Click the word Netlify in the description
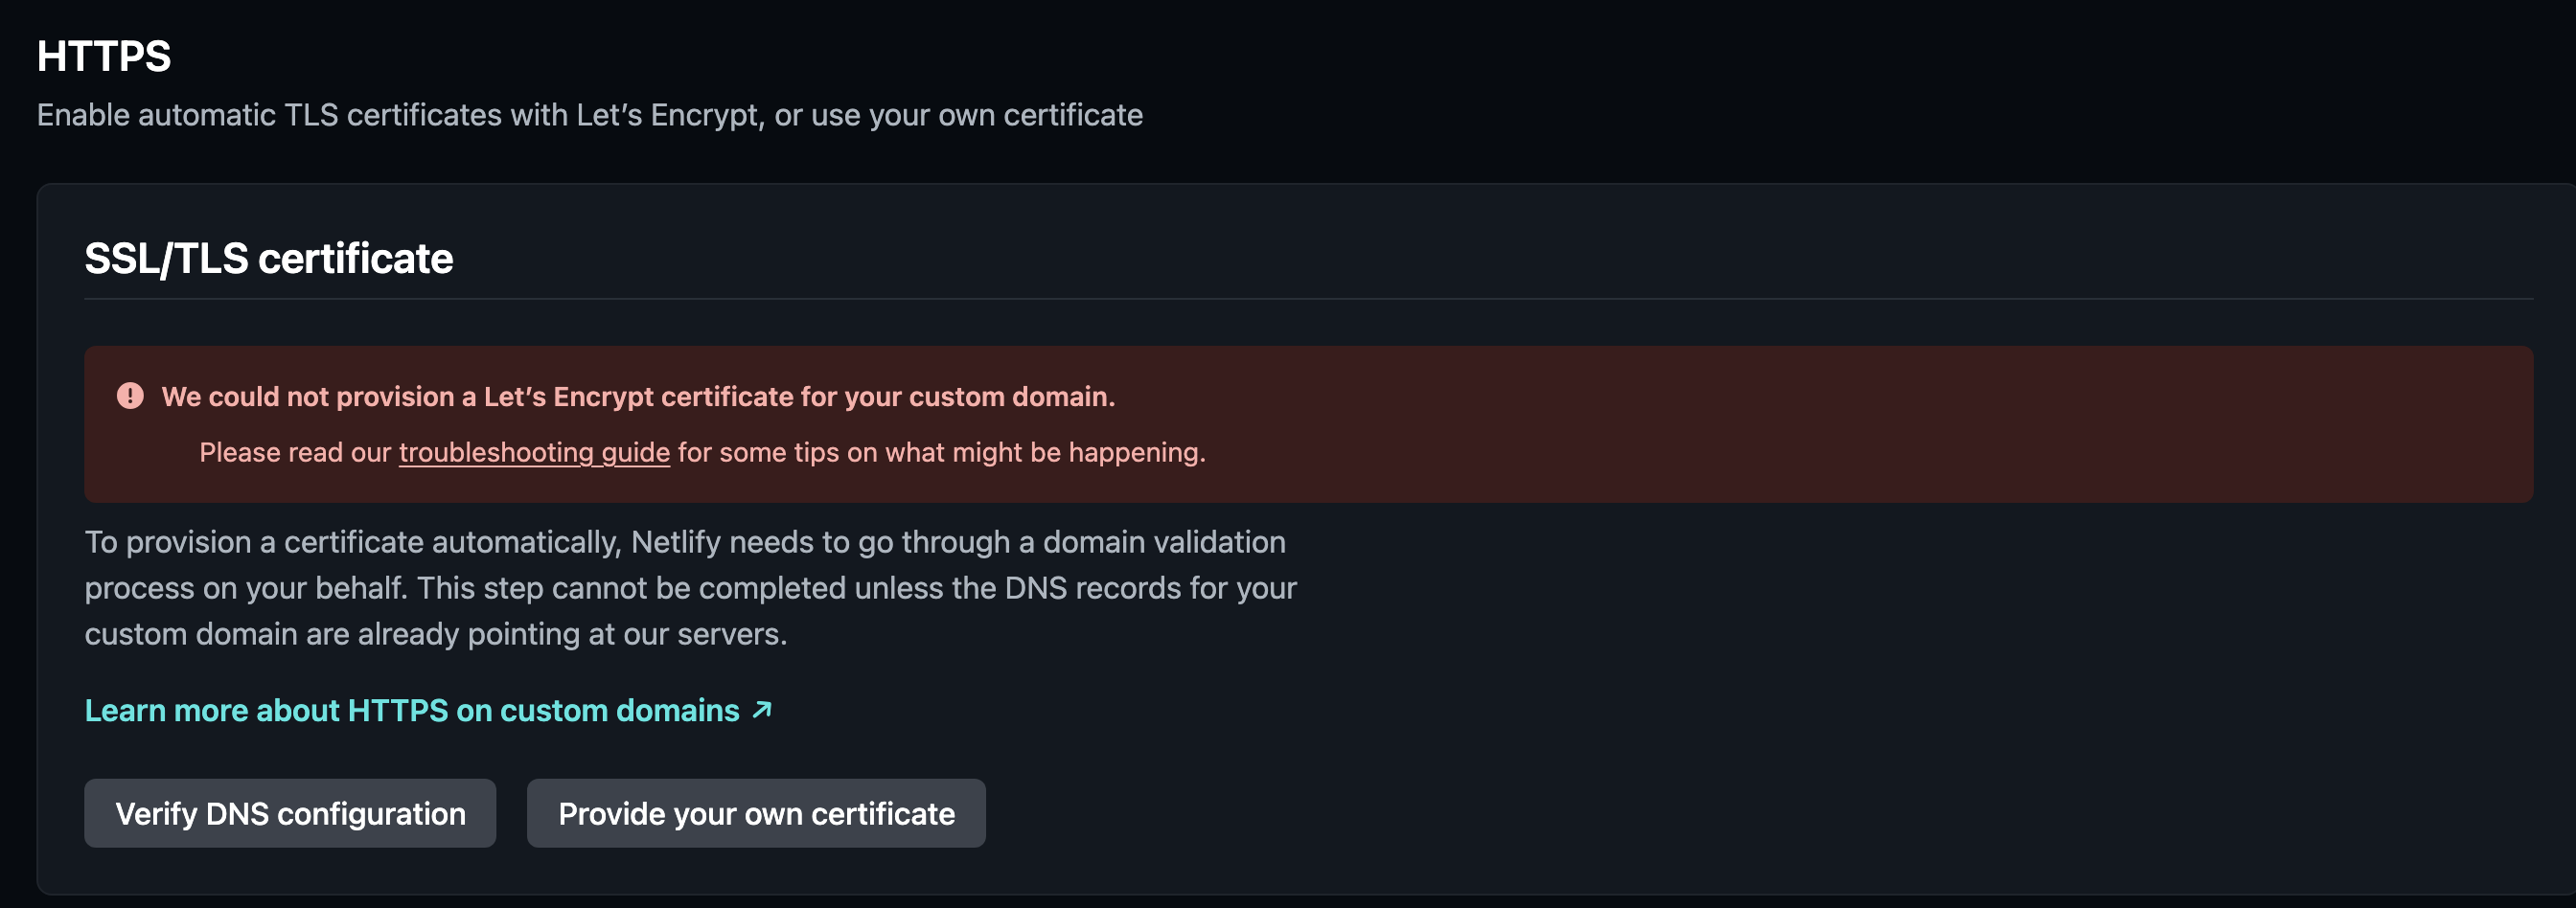Screen dimensions: 2576x908 pos(676,542)
